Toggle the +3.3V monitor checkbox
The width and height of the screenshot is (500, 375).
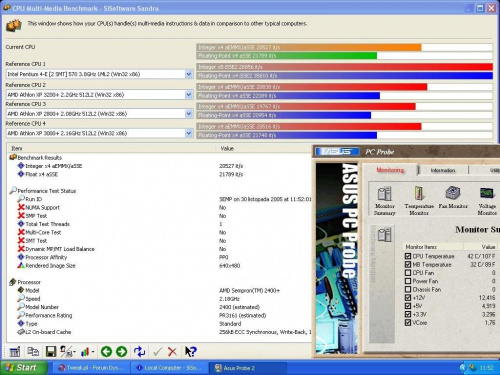pos(408,314)
